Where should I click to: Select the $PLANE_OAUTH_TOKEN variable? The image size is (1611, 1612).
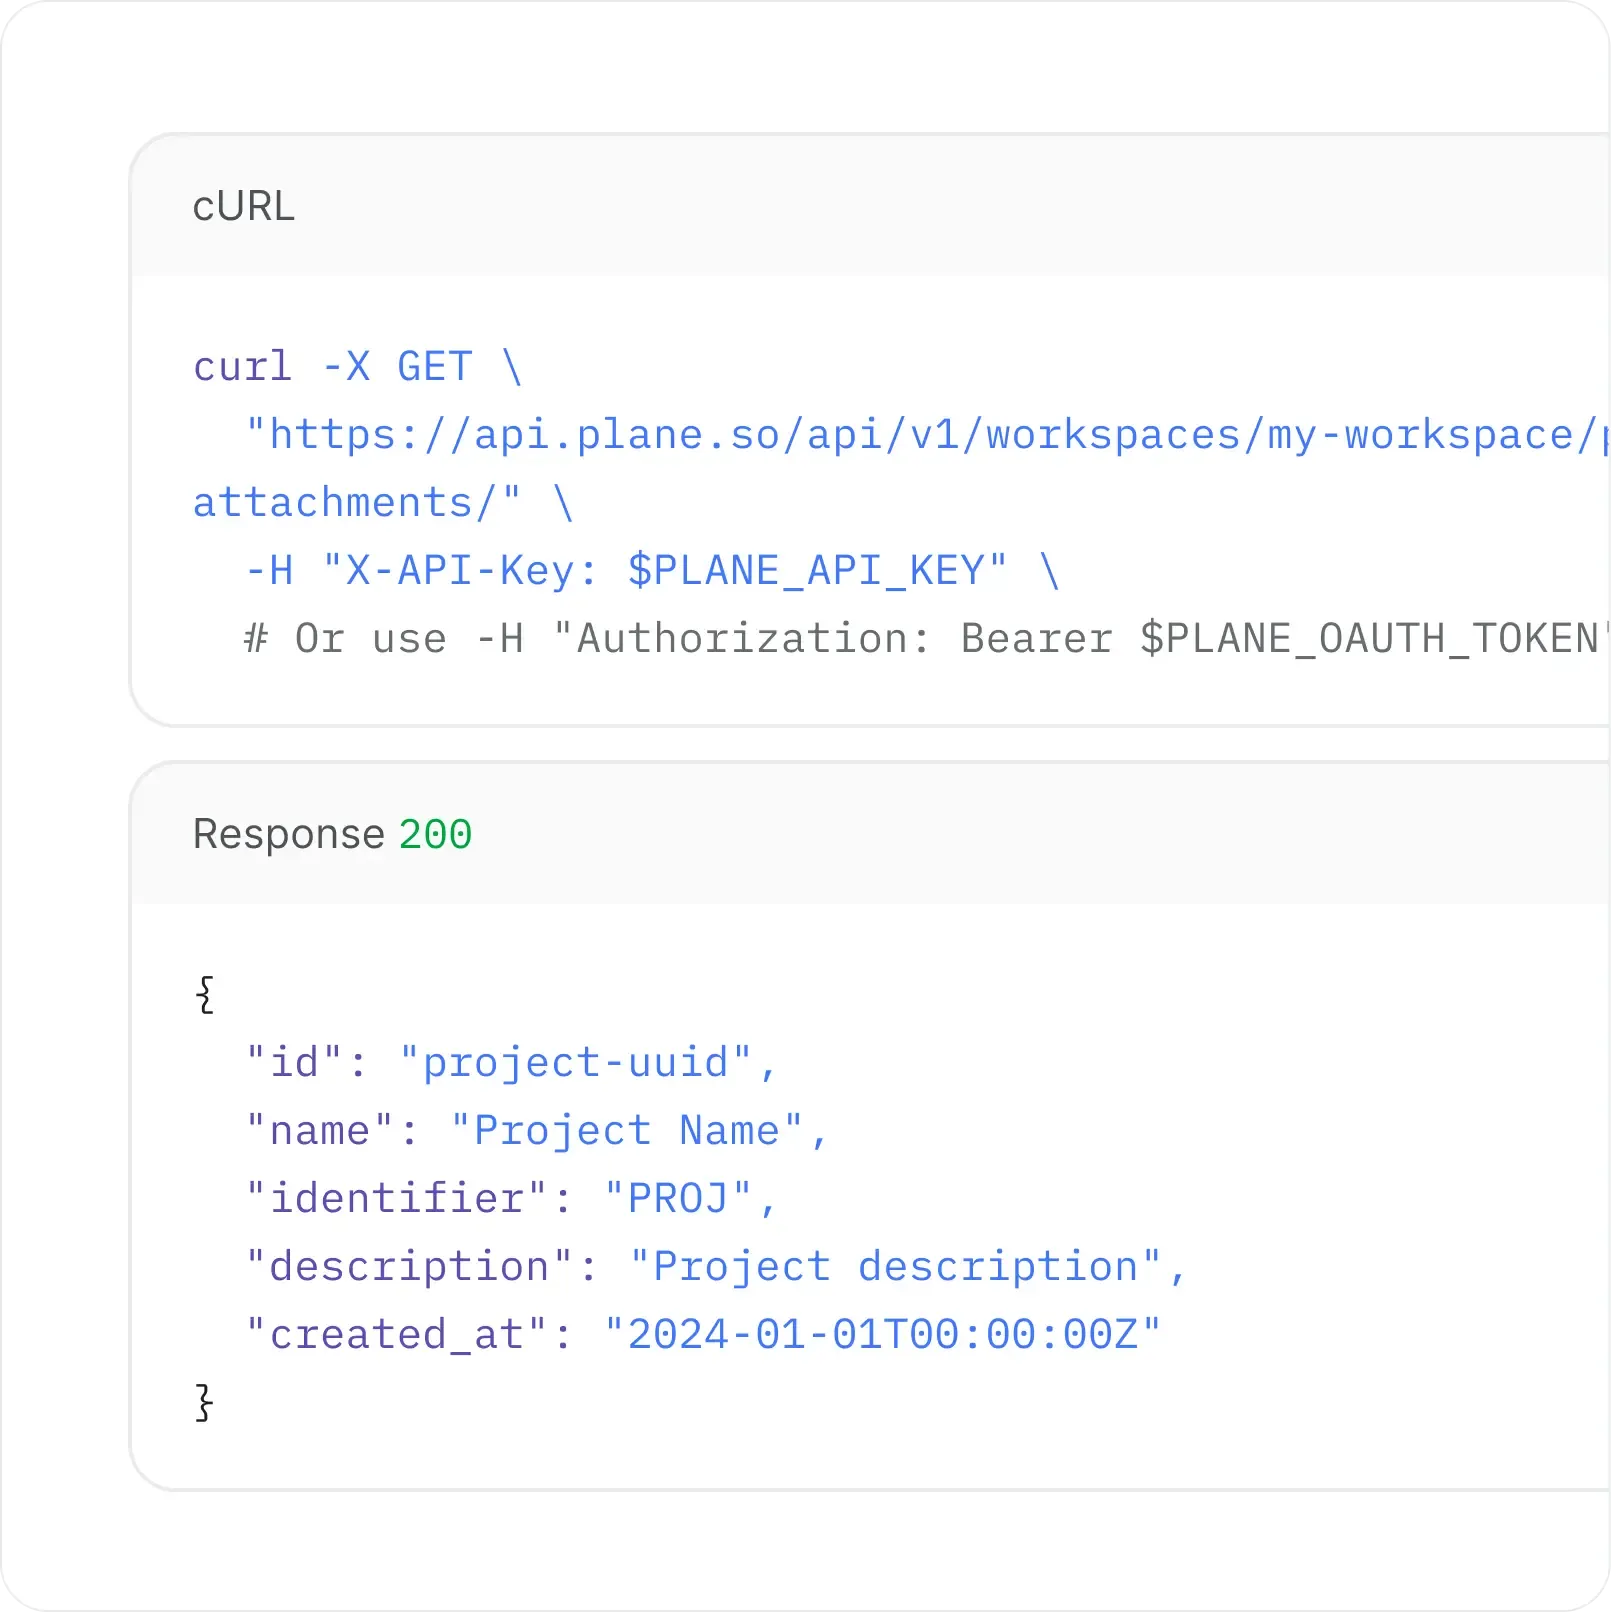coord(1370,637)
